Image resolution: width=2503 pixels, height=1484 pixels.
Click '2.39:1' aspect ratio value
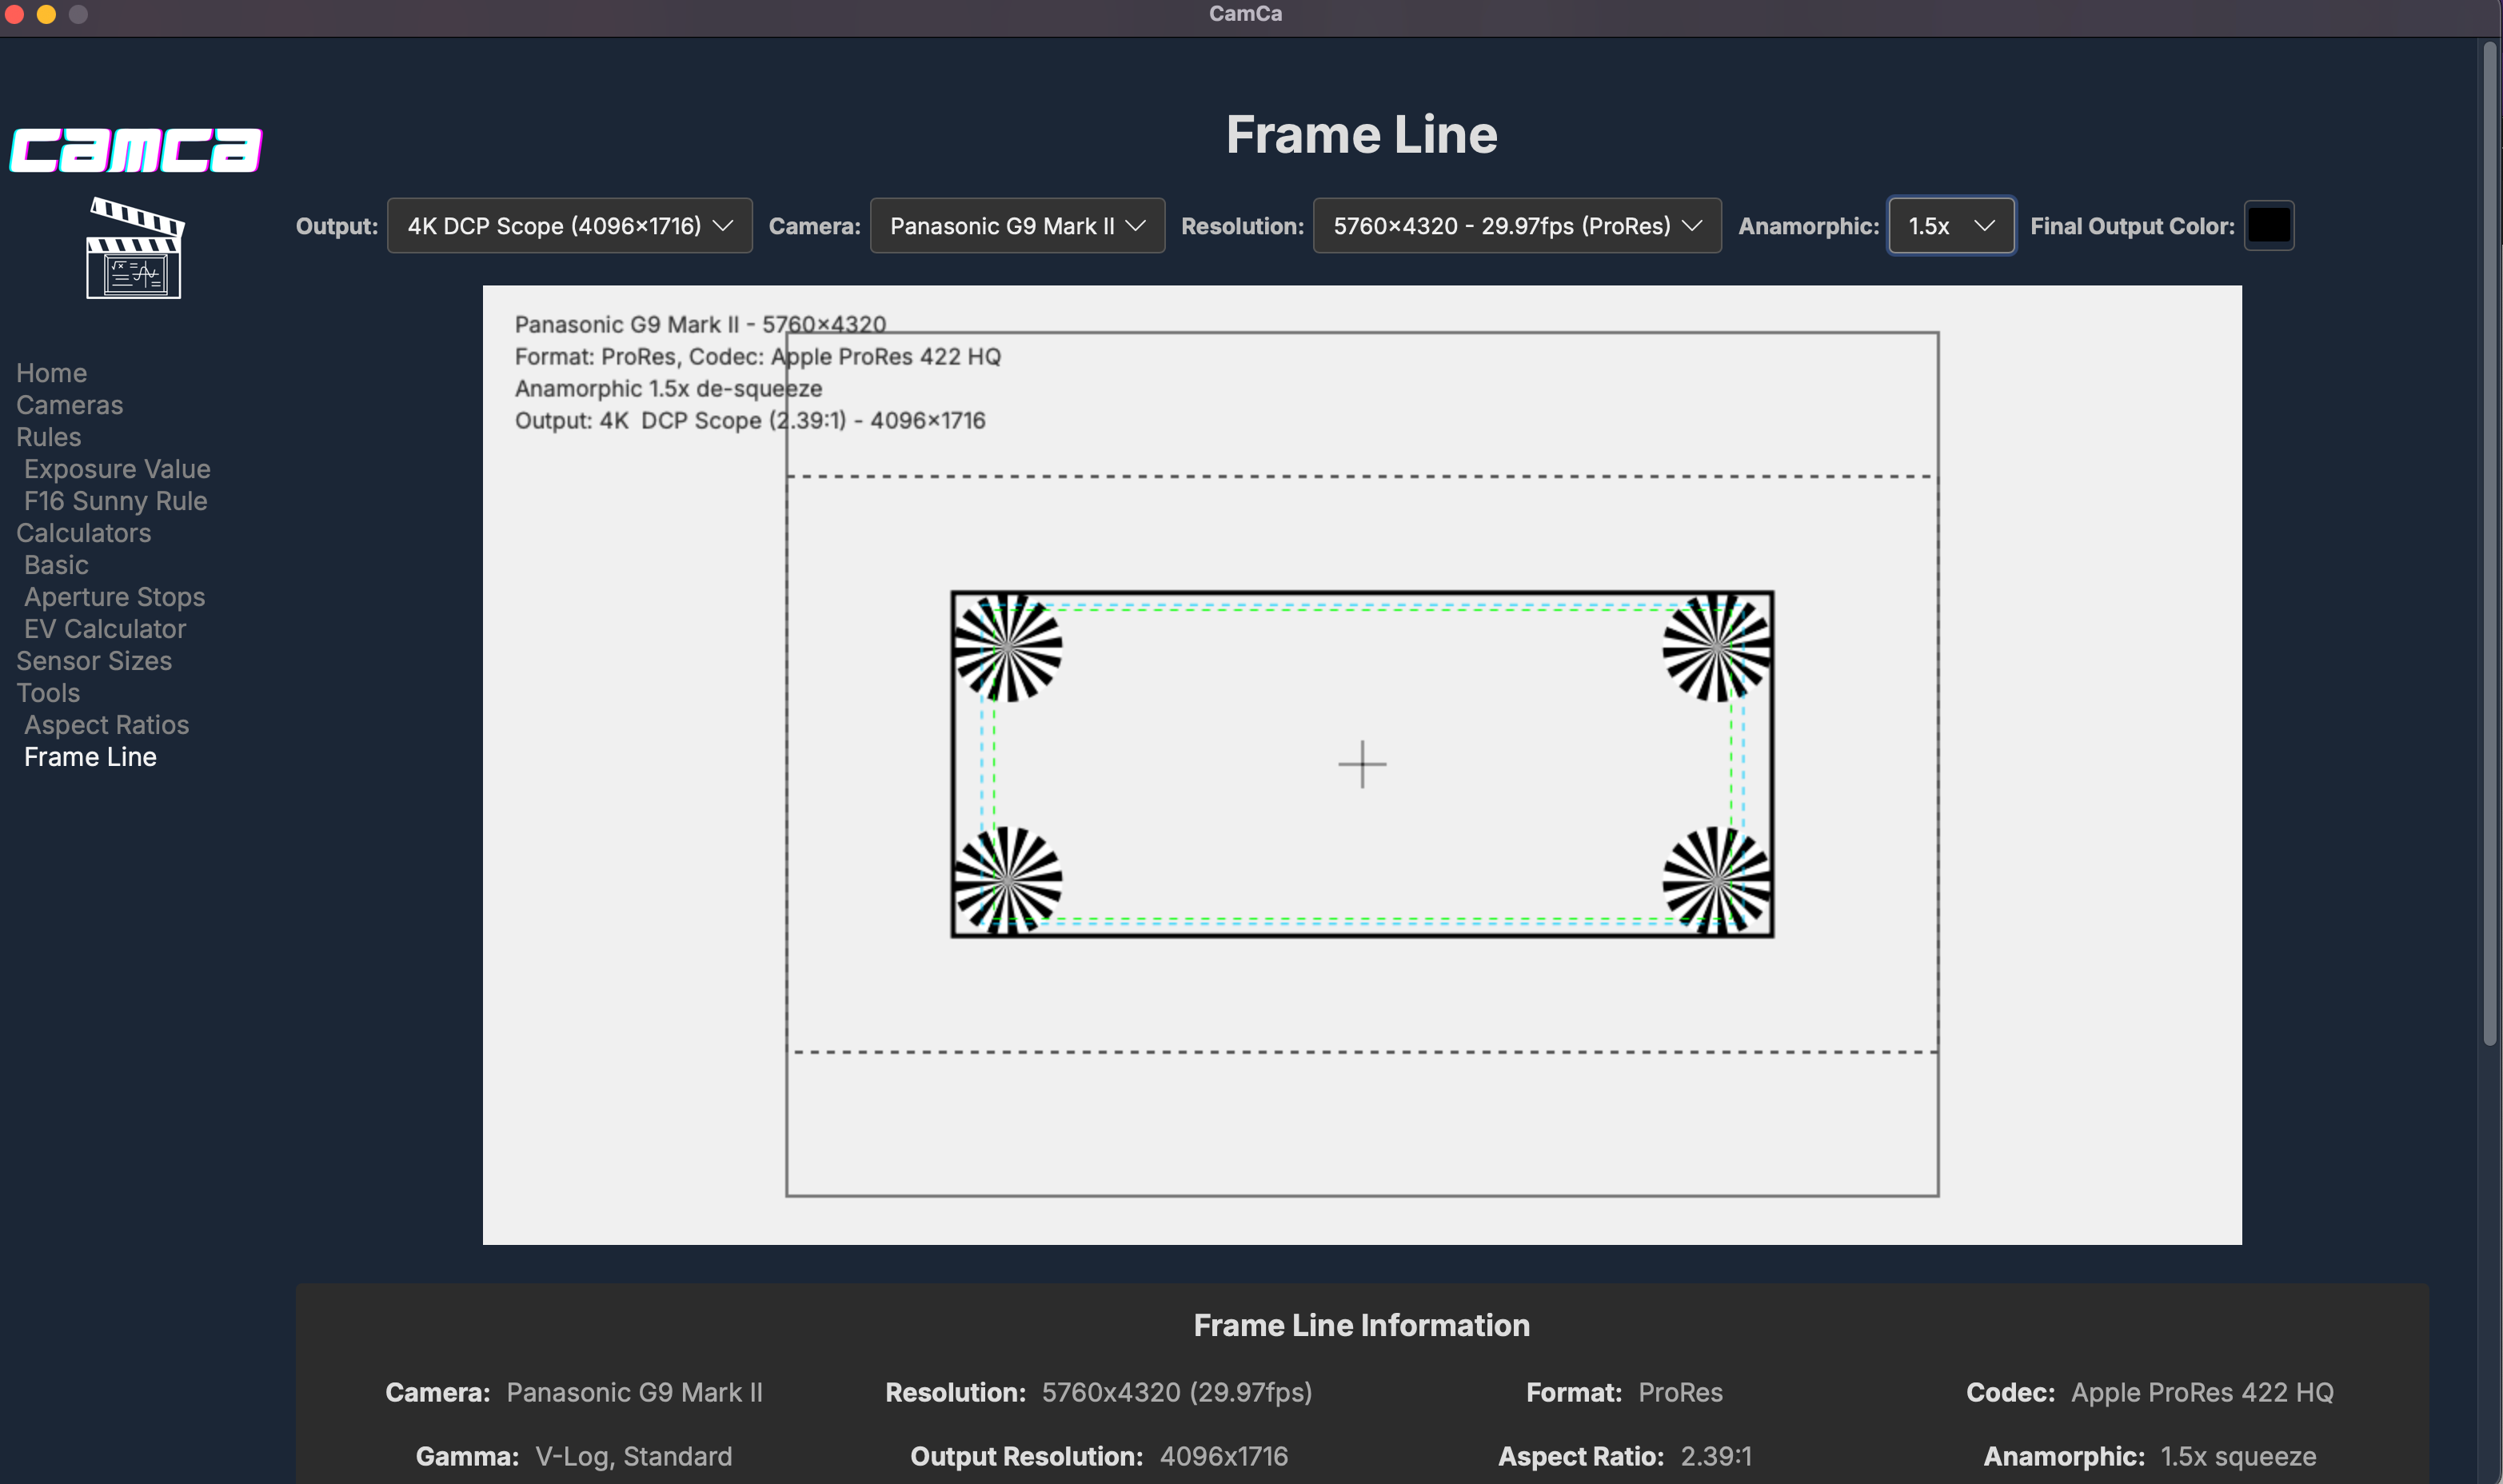(1716, 1456)
